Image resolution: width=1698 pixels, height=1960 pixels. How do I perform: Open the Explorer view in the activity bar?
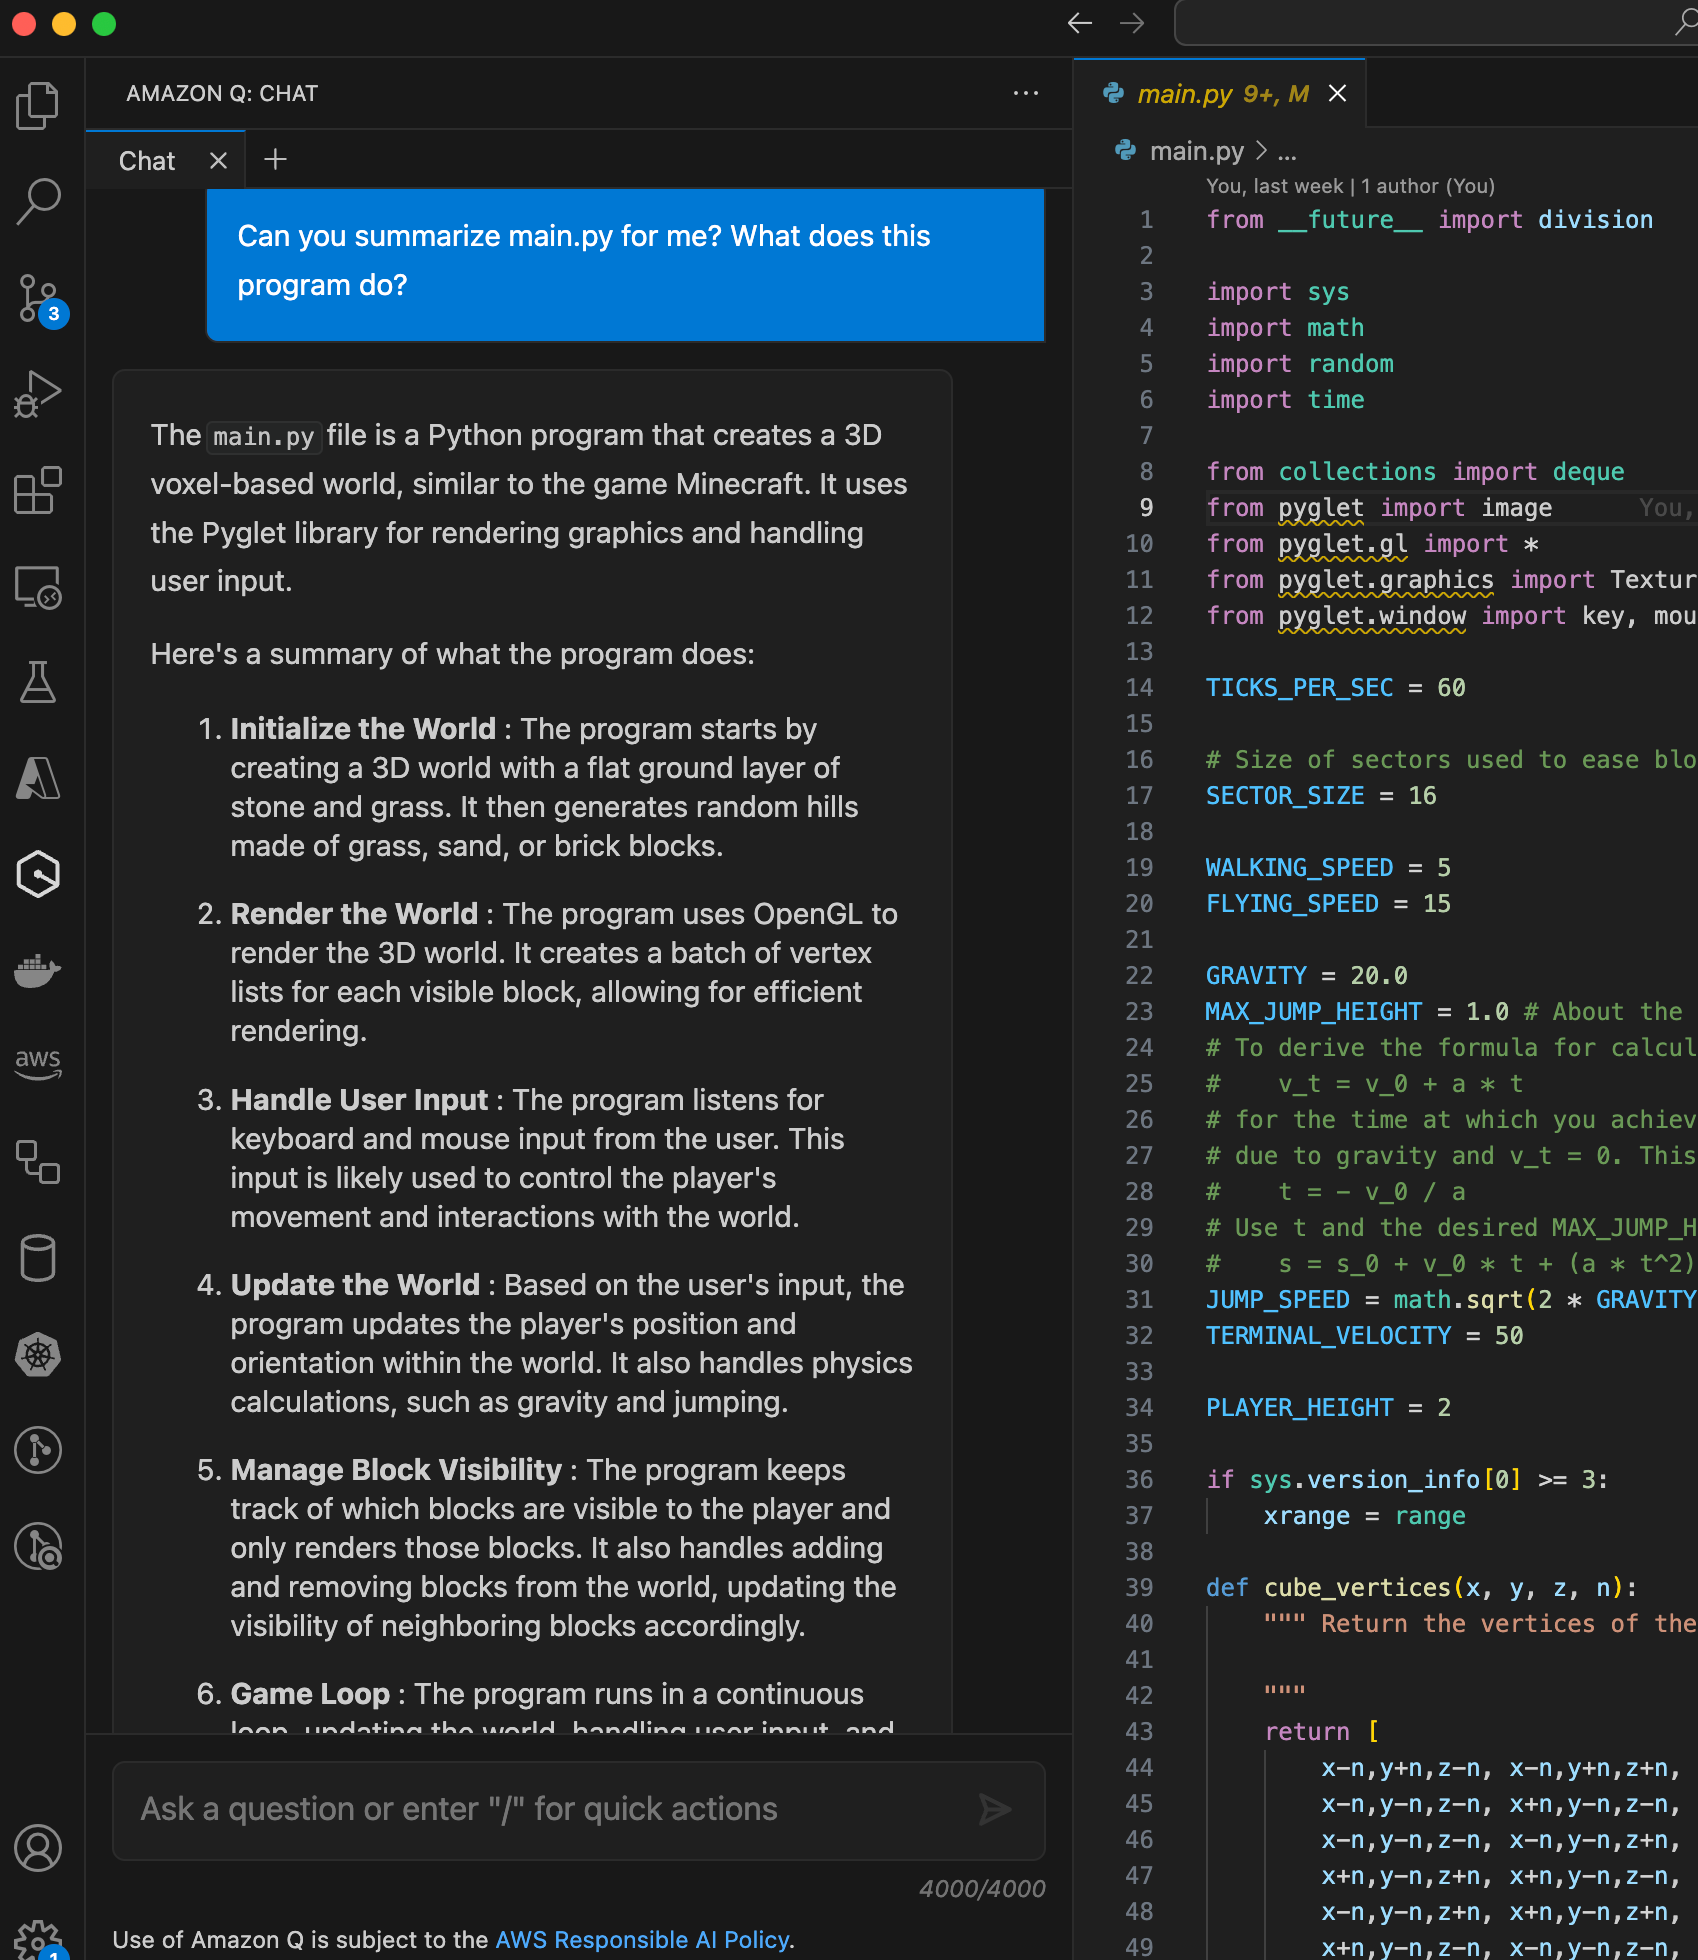[x=38, y=105]
